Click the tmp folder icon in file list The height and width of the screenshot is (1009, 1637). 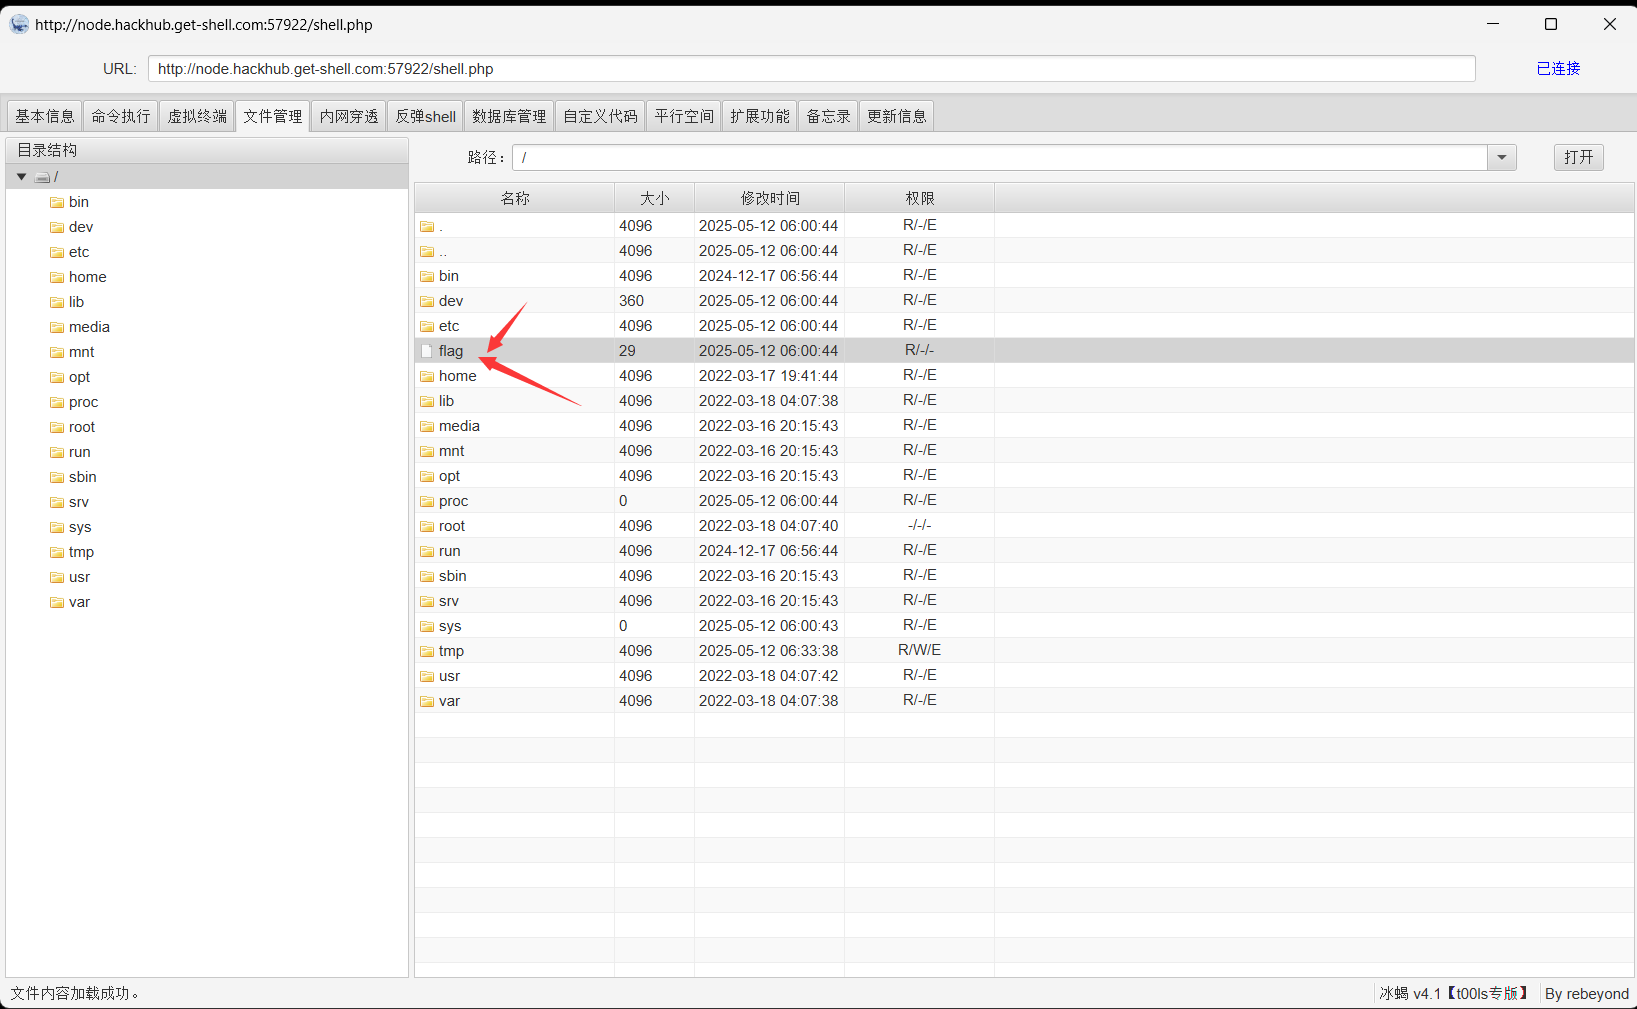tap(427, 651)
